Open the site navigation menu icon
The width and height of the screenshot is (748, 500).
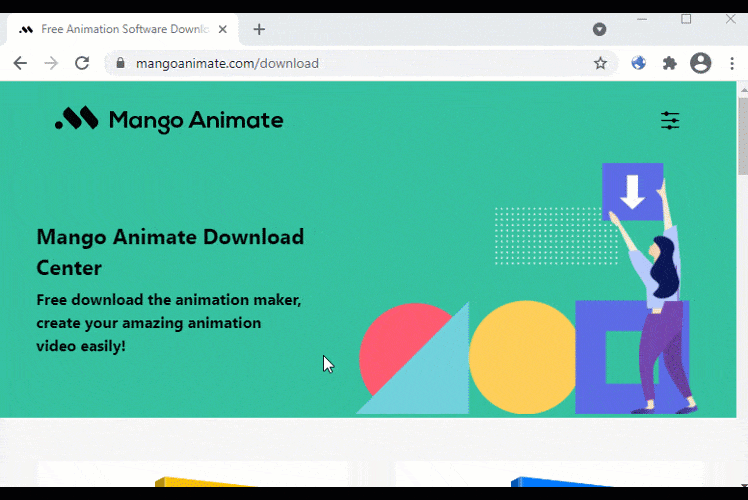pyautogui.click(x=670, y=121)
